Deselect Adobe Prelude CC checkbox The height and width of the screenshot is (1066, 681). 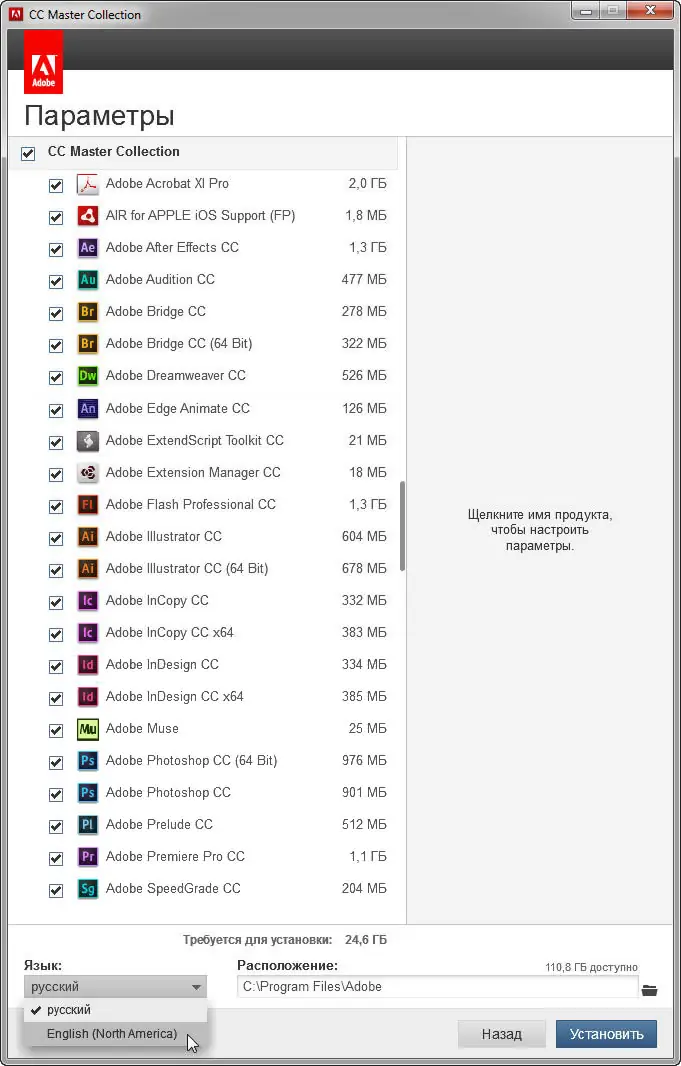[56, 826]
